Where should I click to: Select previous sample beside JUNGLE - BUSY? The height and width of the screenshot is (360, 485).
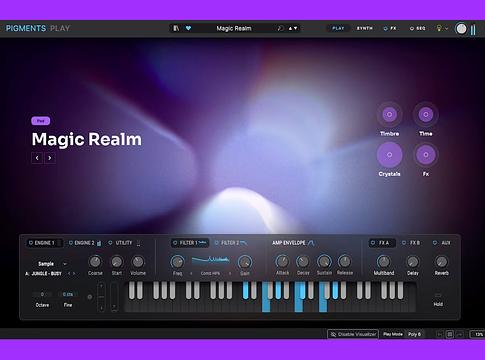click(69, 273)
